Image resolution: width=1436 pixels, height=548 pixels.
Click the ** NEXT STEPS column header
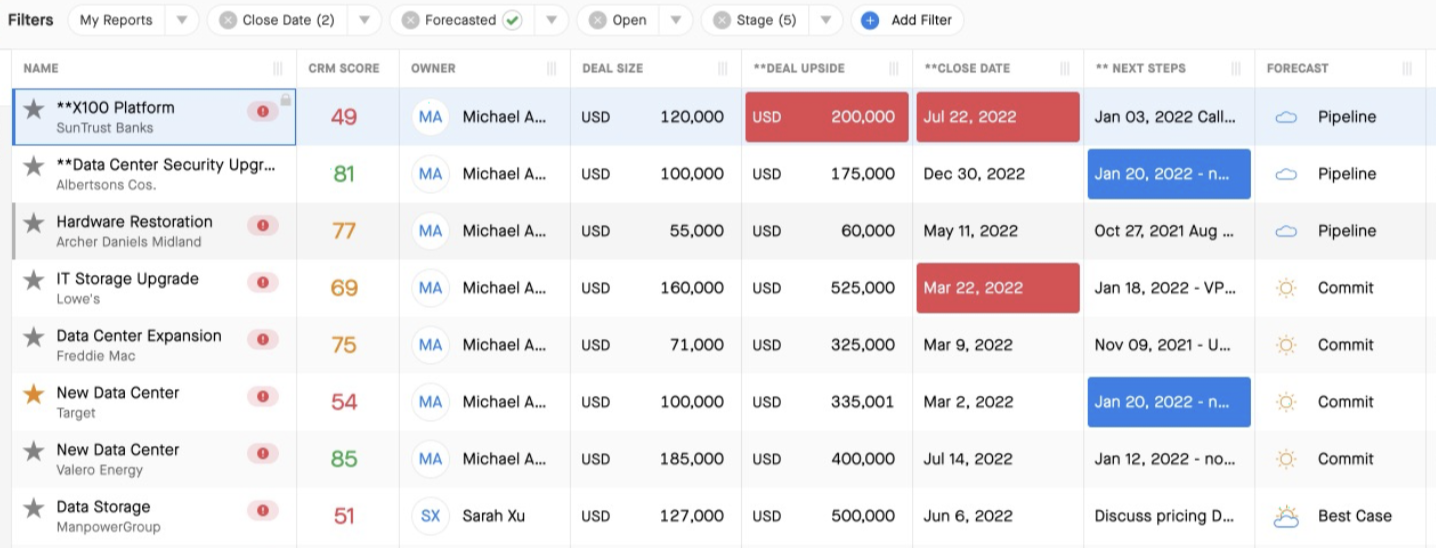coord(1140,68)
